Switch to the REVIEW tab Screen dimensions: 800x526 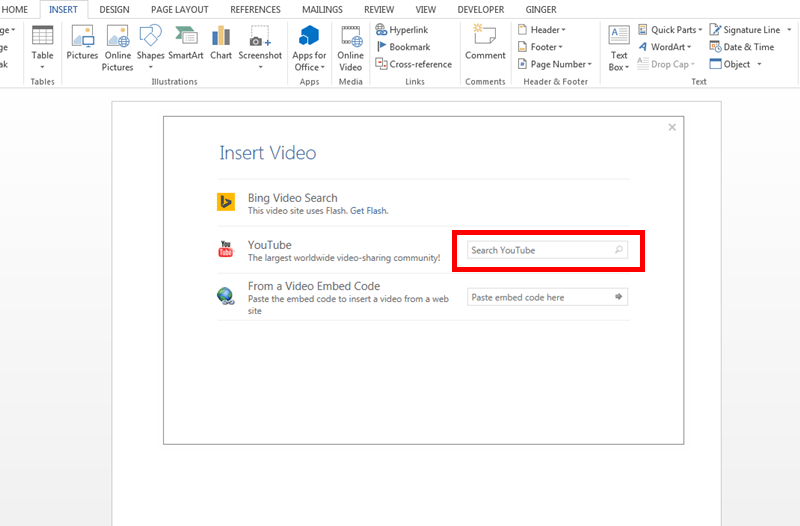pos(379,9)
